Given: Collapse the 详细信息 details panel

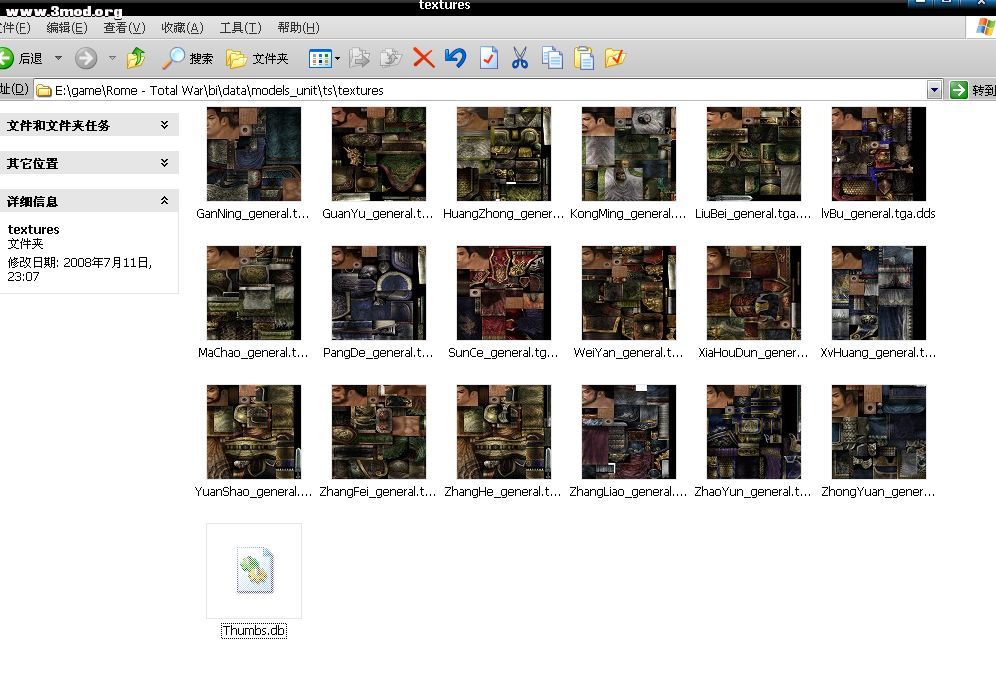Looking at the screenshot, I should tap(164, 201).
